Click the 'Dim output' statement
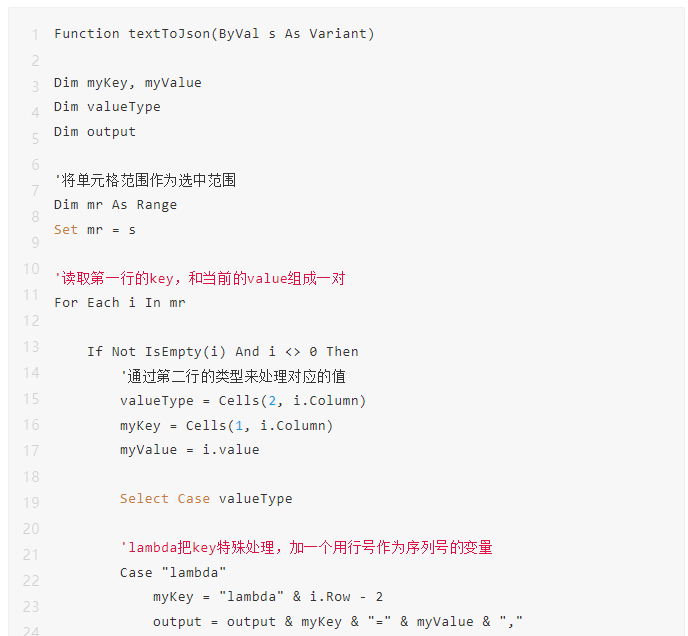The image size is (688, 636). click(x=95, y=132)
